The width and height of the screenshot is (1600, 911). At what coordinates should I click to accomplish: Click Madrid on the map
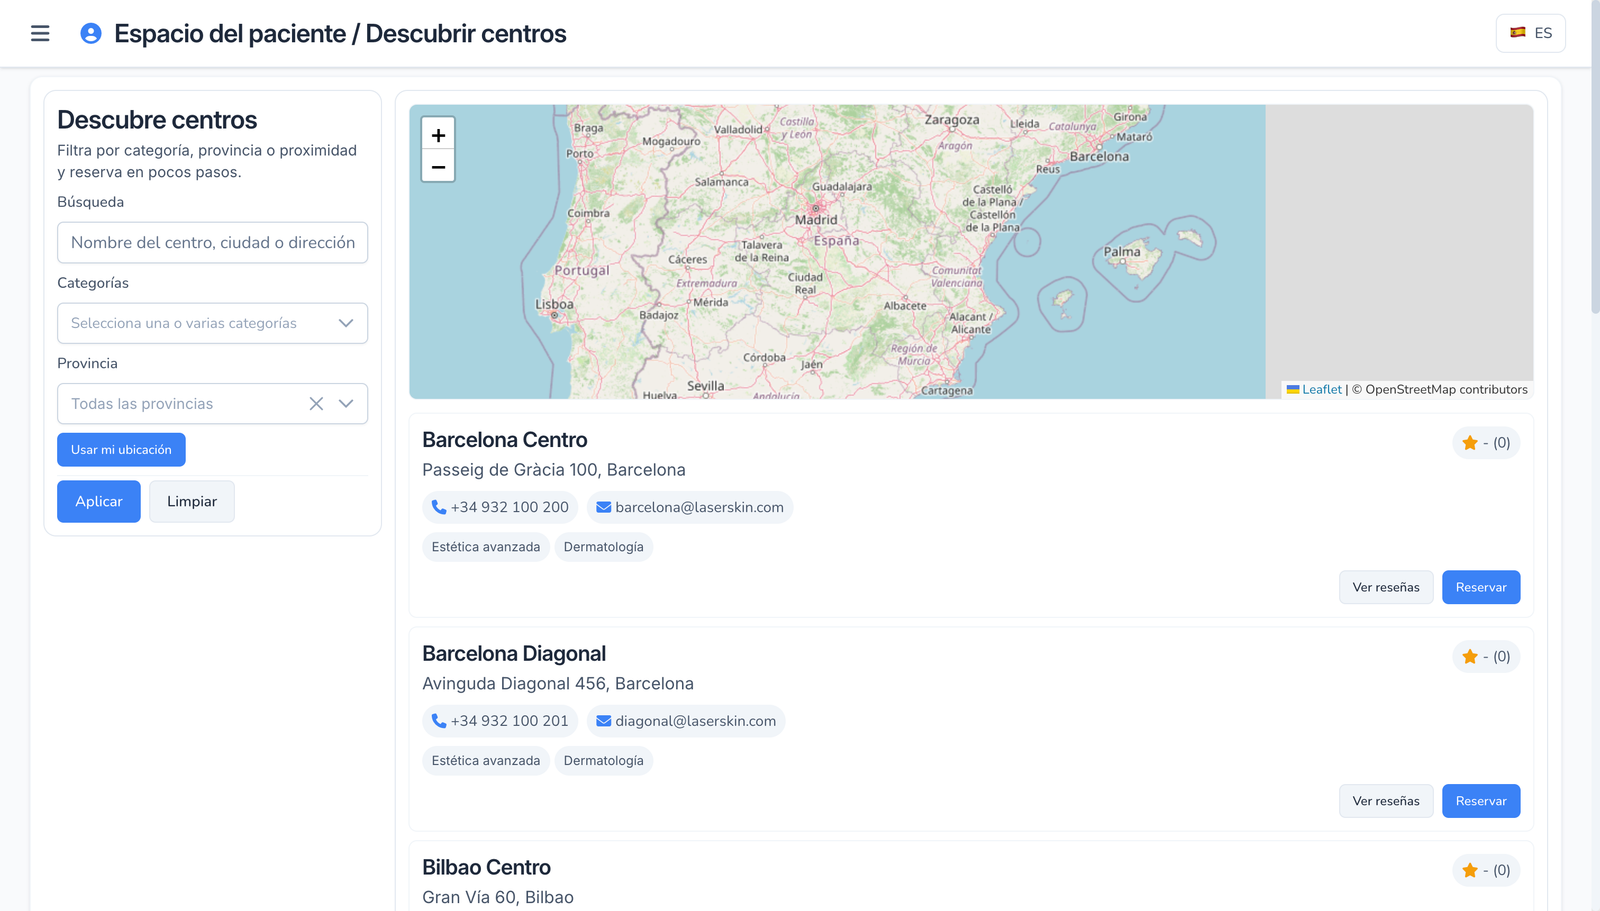(816, 219)
